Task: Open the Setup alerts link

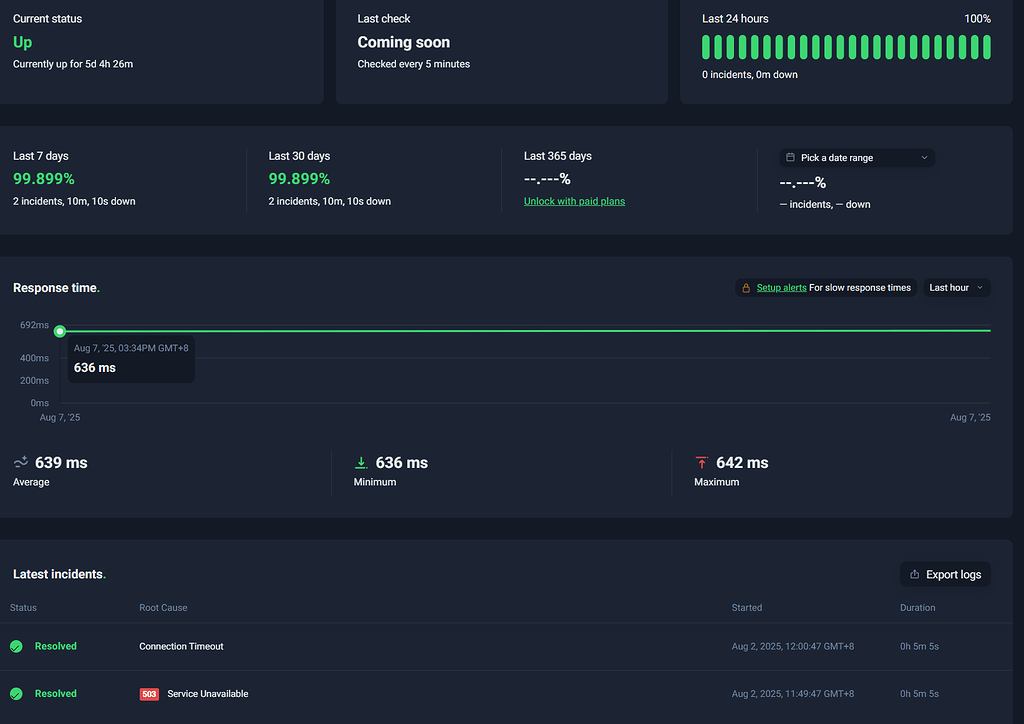Action: tap(781, 288)
